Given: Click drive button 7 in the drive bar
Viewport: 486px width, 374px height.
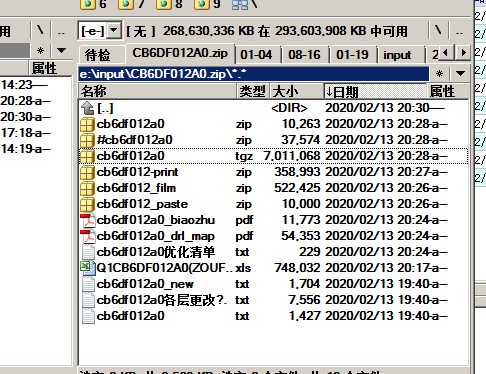Looking at the screenshot, I should [131, 4].
